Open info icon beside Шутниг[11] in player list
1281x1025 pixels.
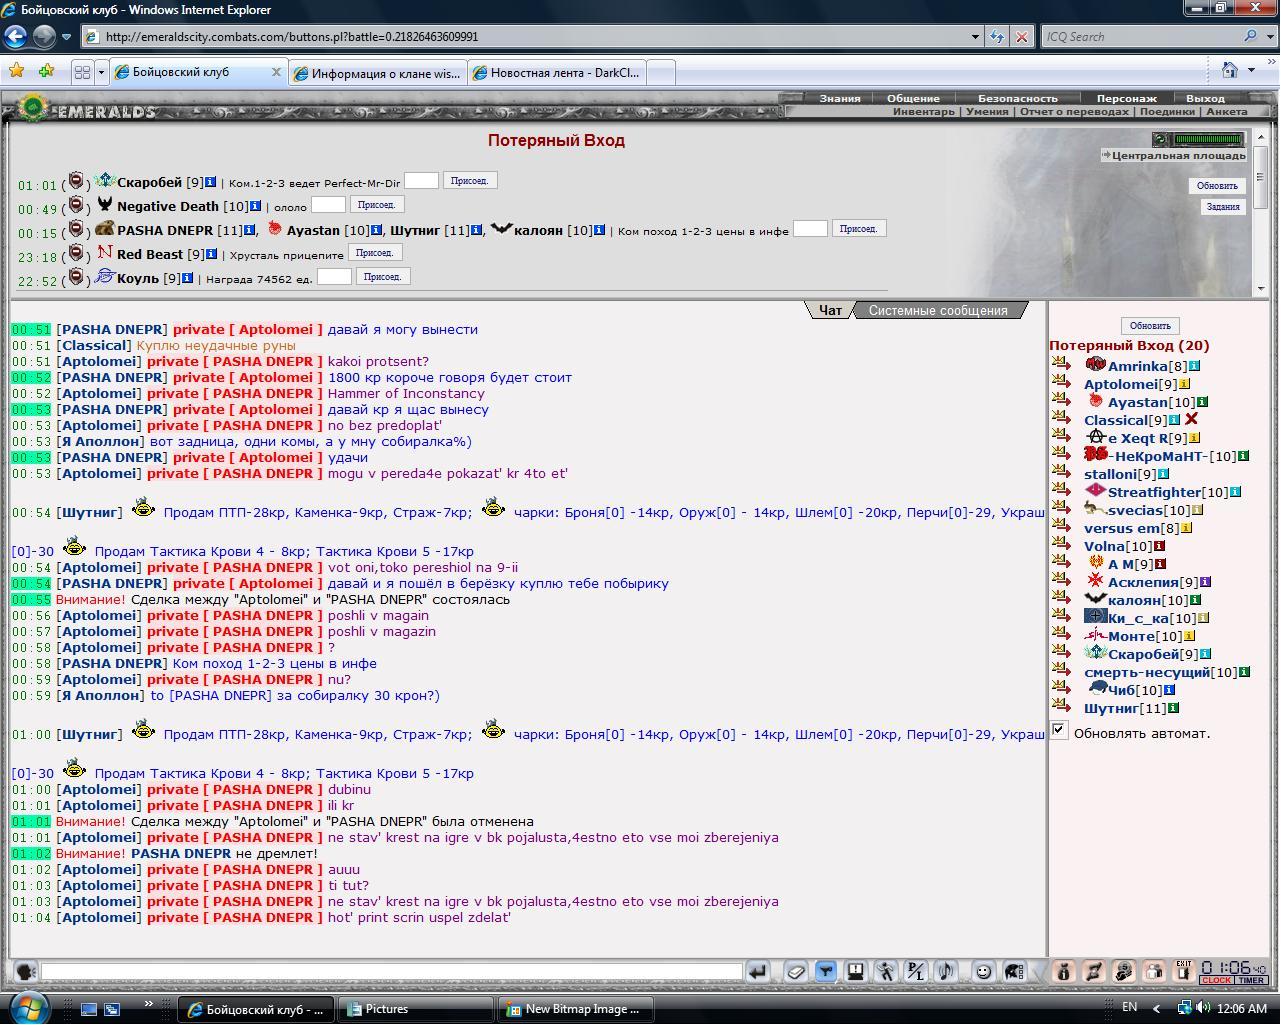pos(1174,708)
